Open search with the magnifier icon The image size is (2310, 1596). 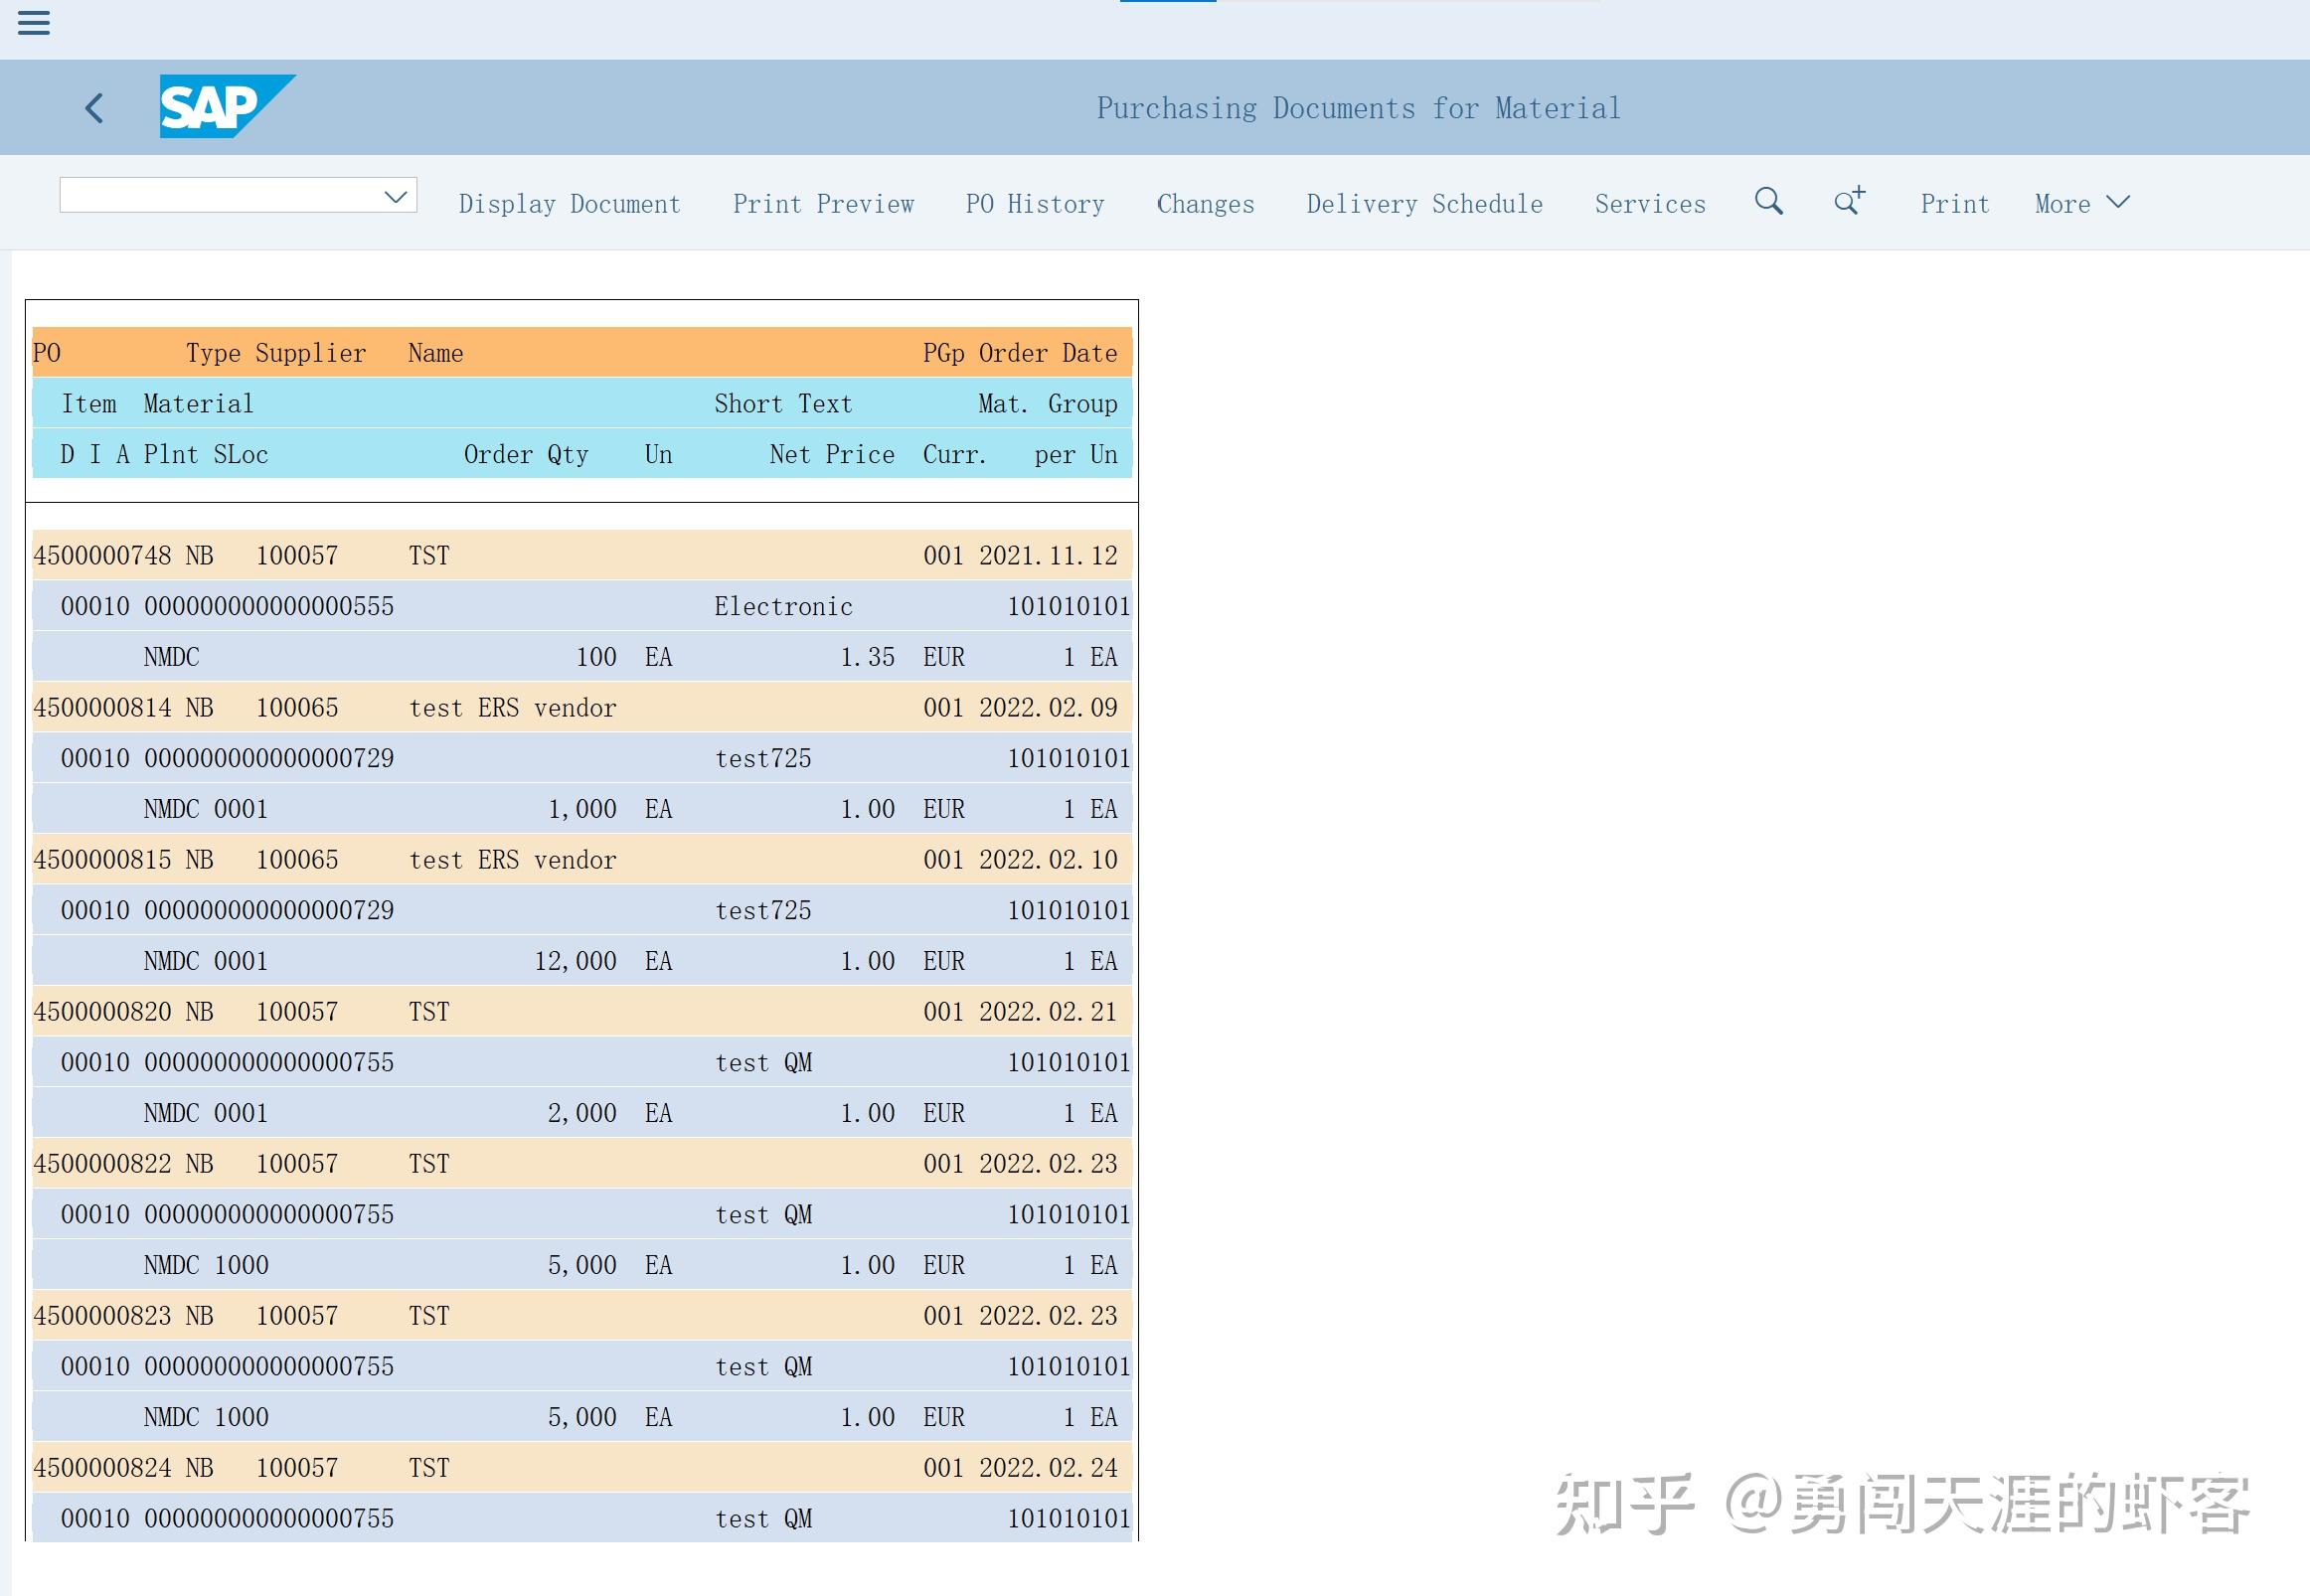(1769, 202)
